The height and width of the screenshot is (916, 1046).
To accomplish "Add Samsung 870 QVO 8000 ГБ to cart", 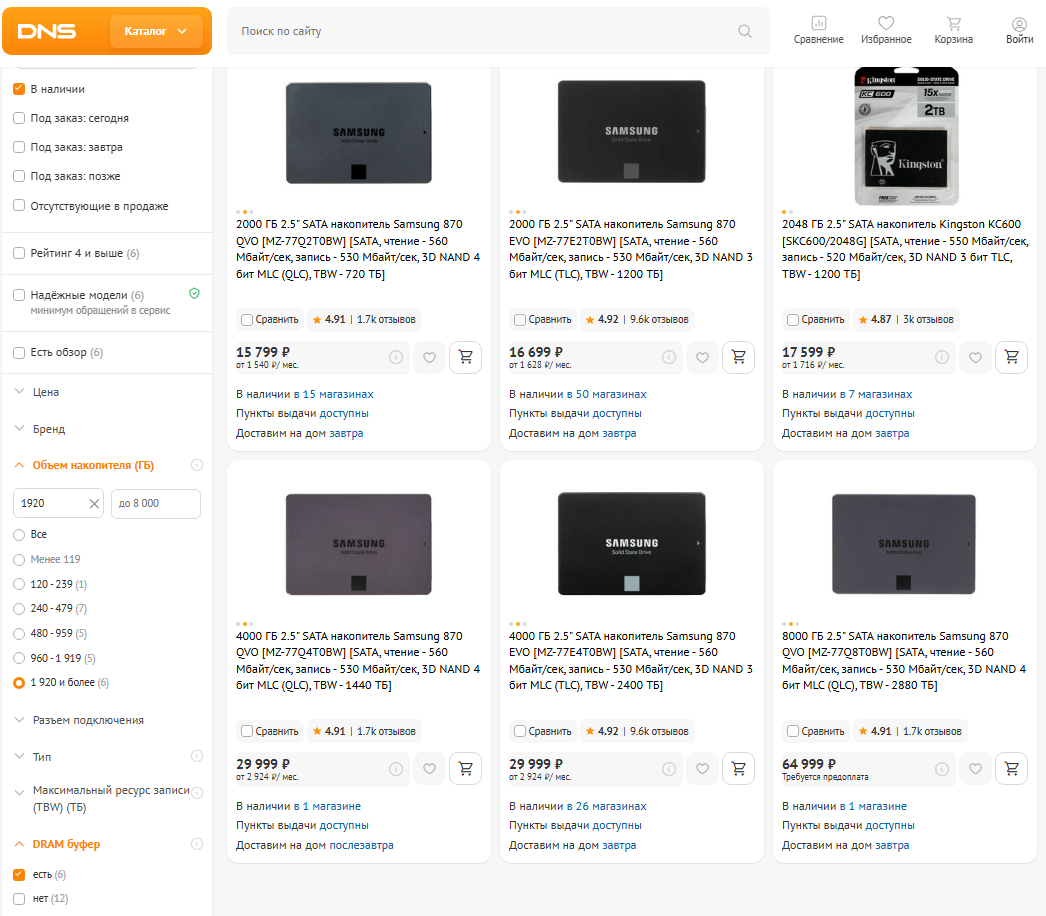I will [1011, 769].
